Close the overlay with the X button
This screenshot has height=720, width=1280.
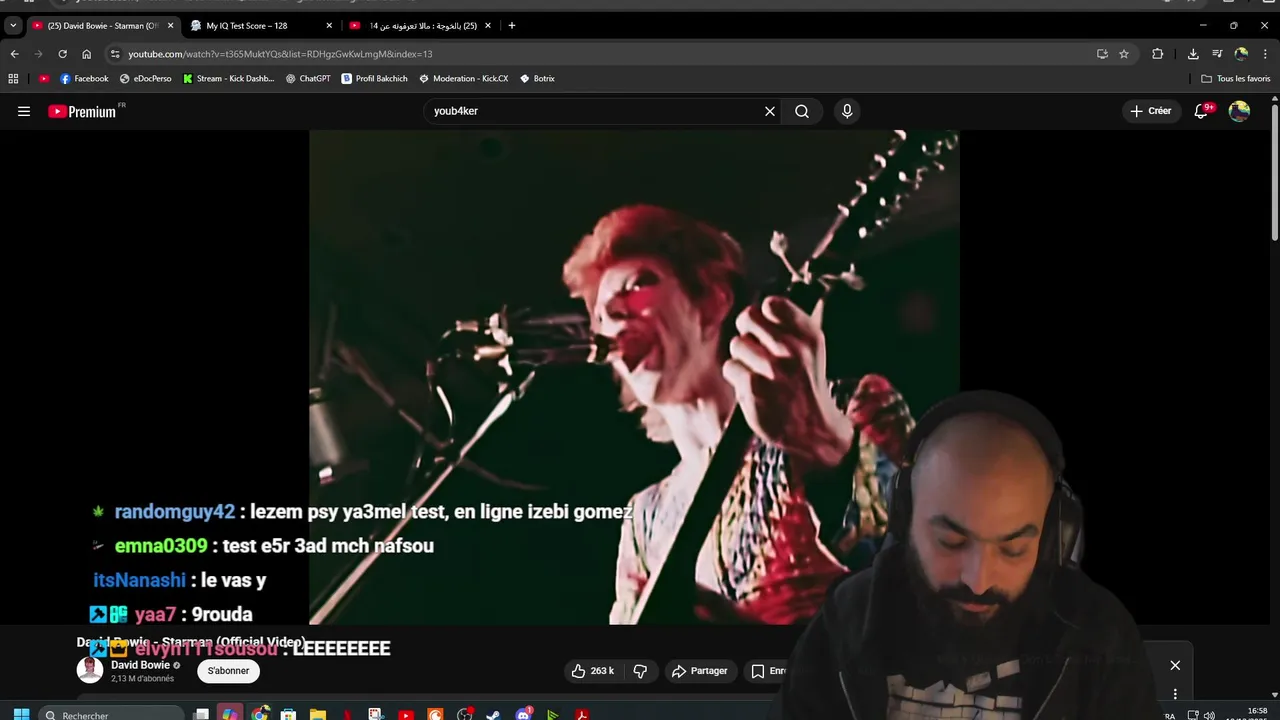(x=1175, y=665)
